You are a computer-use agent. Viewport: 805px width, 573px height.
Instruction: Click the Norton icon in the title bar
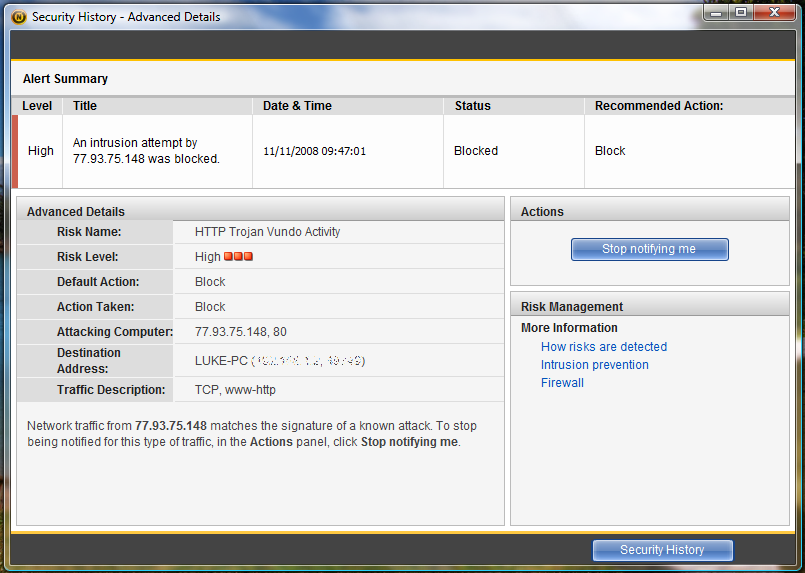click(x=18, y=17)
